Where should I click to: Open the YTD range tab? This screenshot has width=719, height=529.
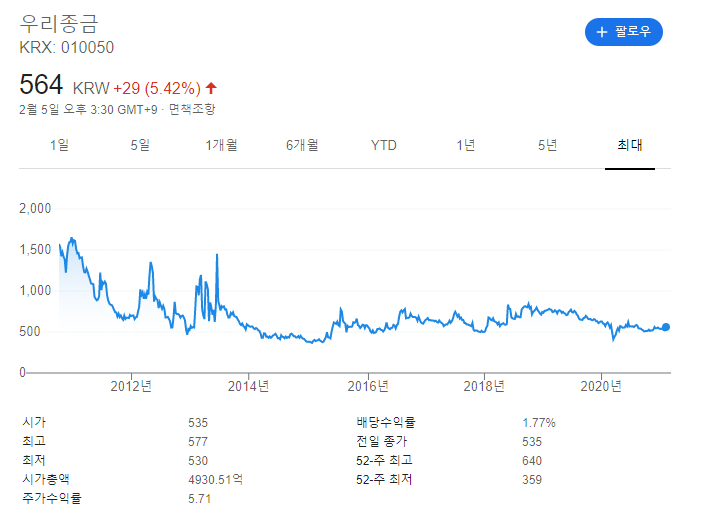383,145
